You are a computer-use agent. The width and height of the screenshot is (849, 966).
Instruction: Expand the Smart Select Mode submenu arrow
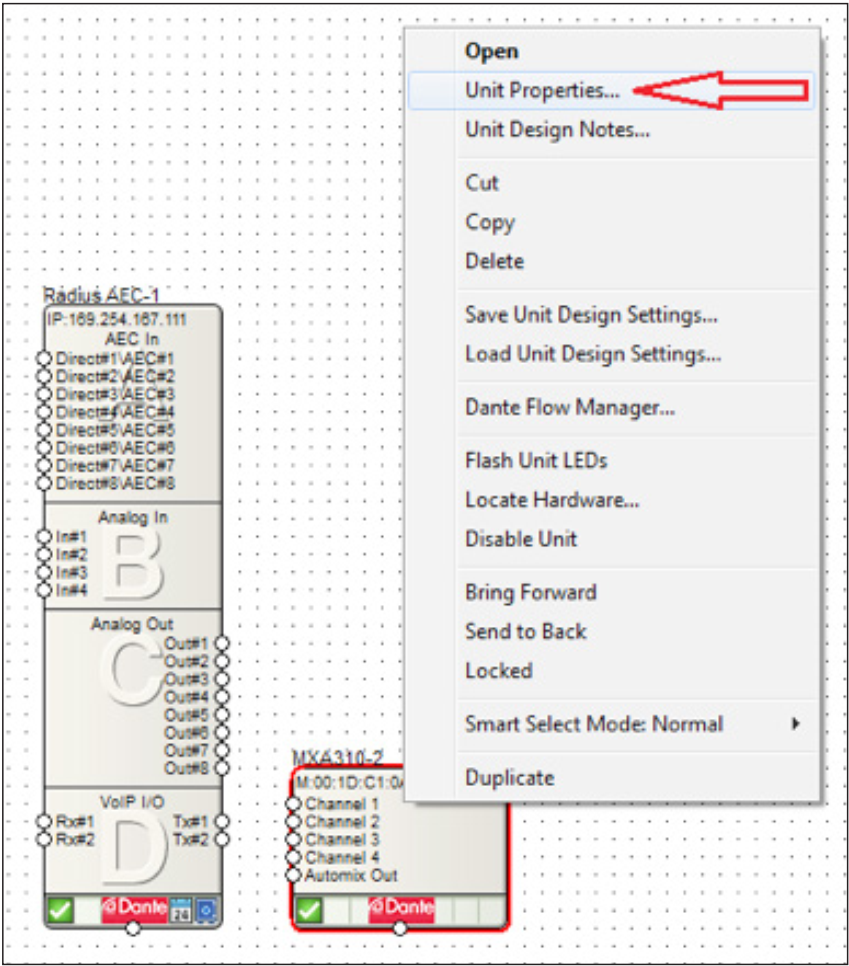tap(796, 723)
